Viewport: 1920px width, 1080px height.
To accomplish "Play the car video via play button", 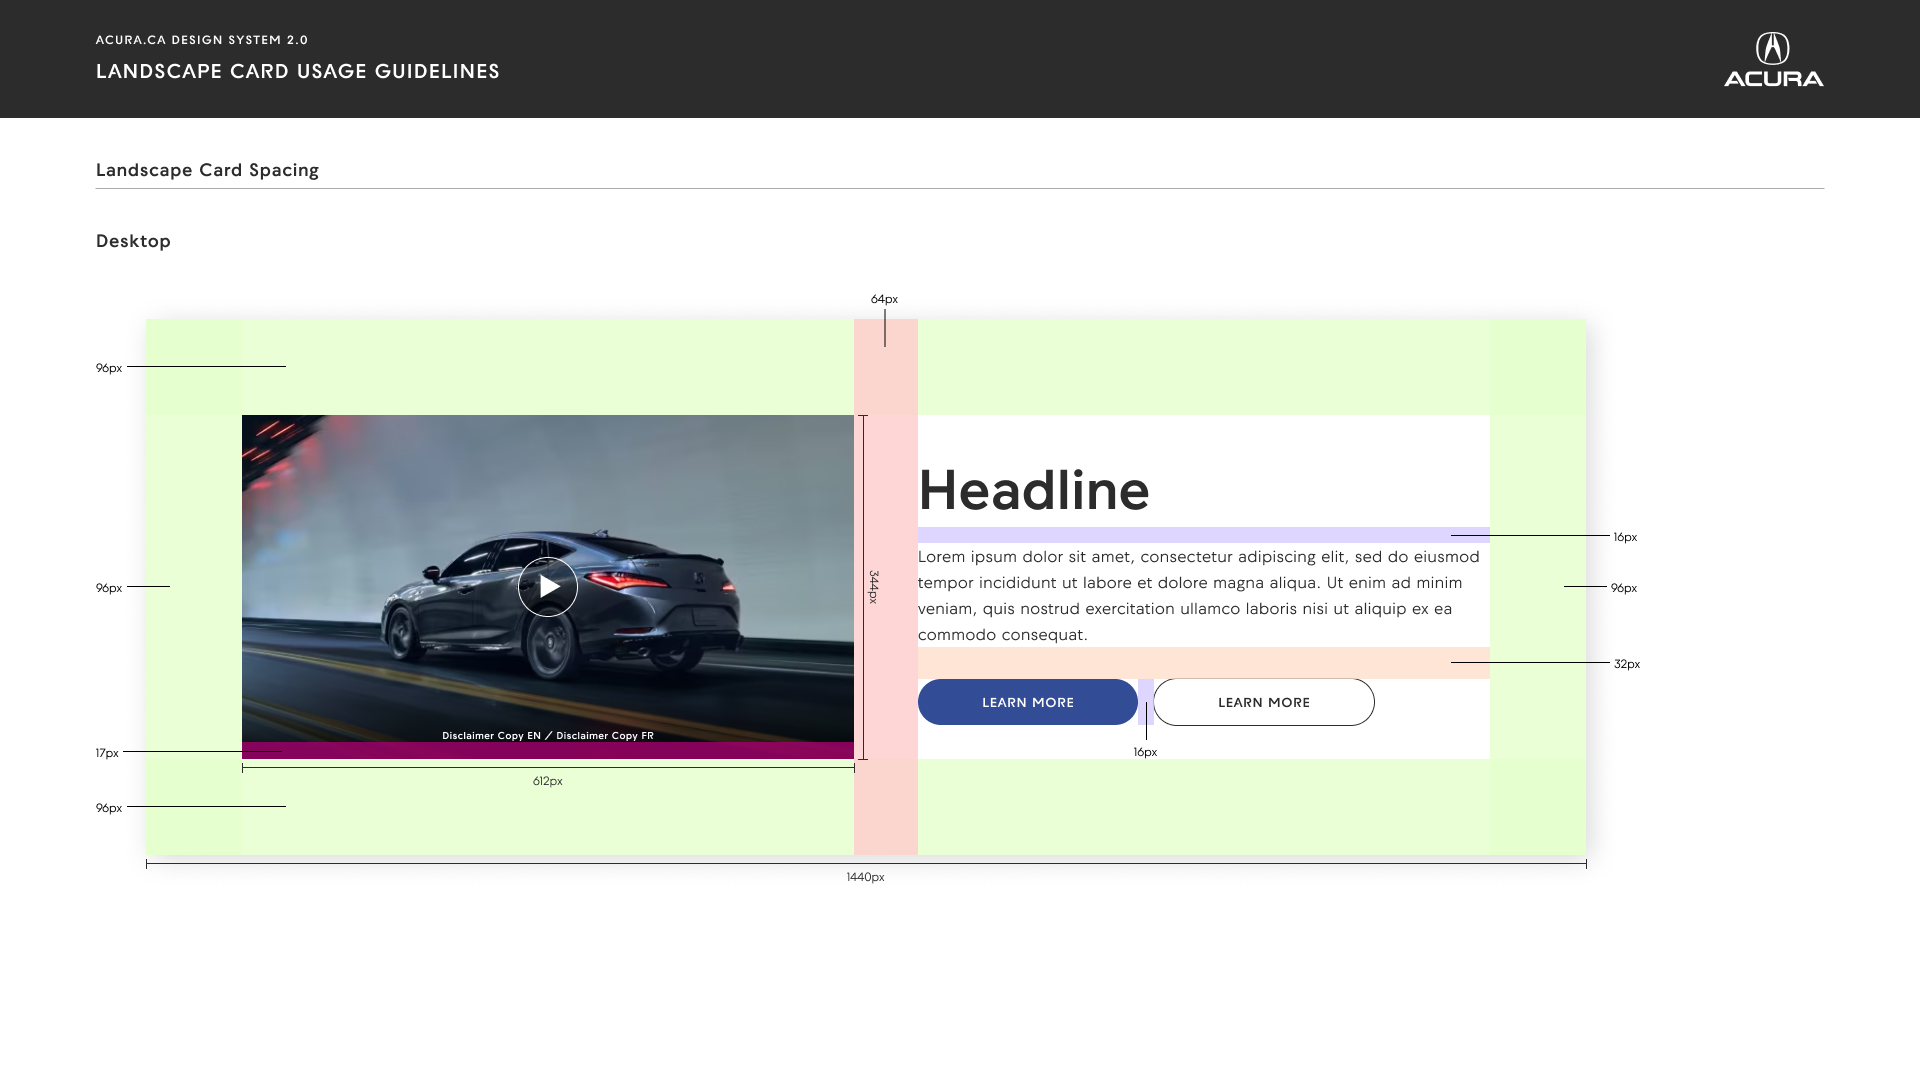I will click(x=548, y=587).
